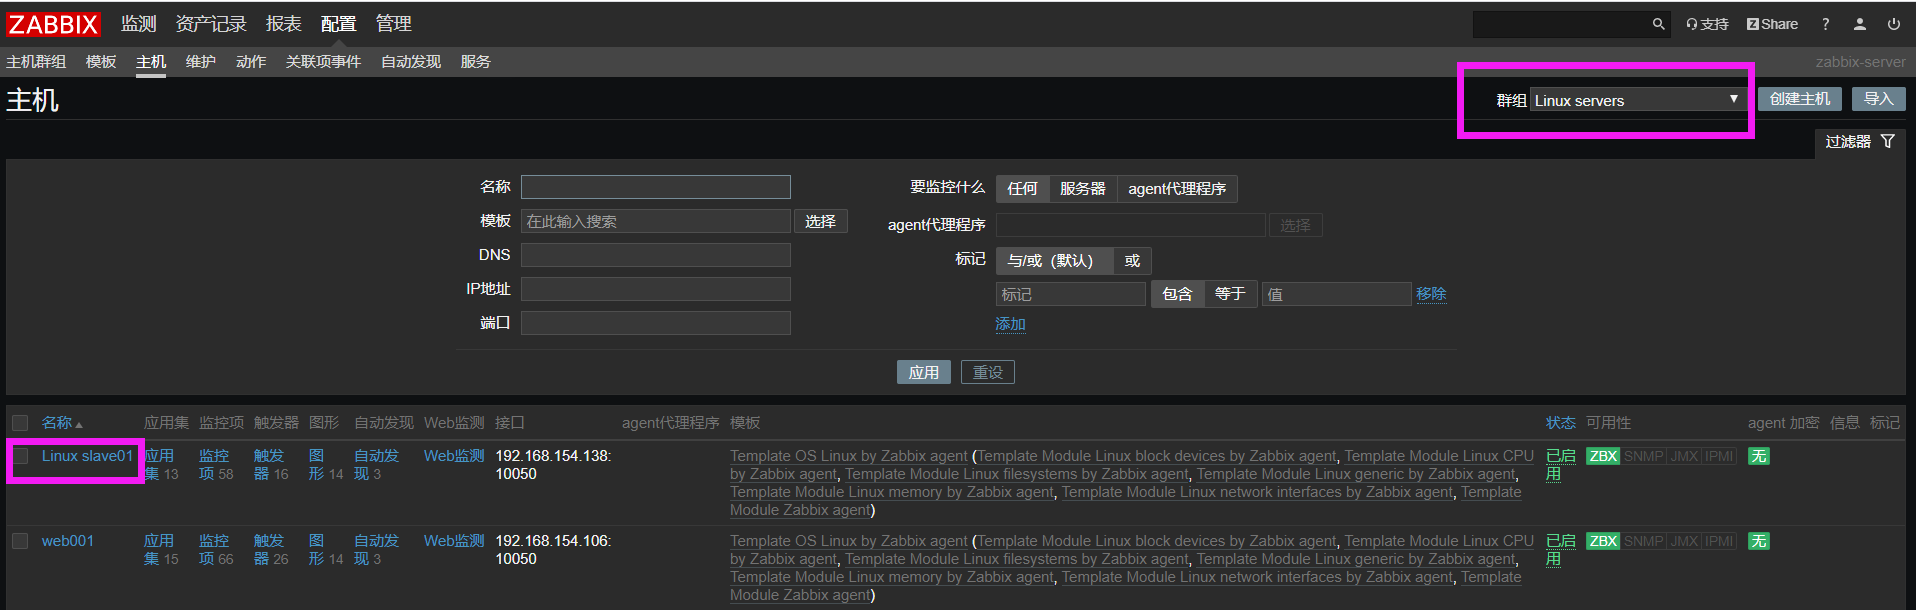Open the 资产记录 top menu
The height and width of the screenshot is (610, 1916).
tap(211, 24)
